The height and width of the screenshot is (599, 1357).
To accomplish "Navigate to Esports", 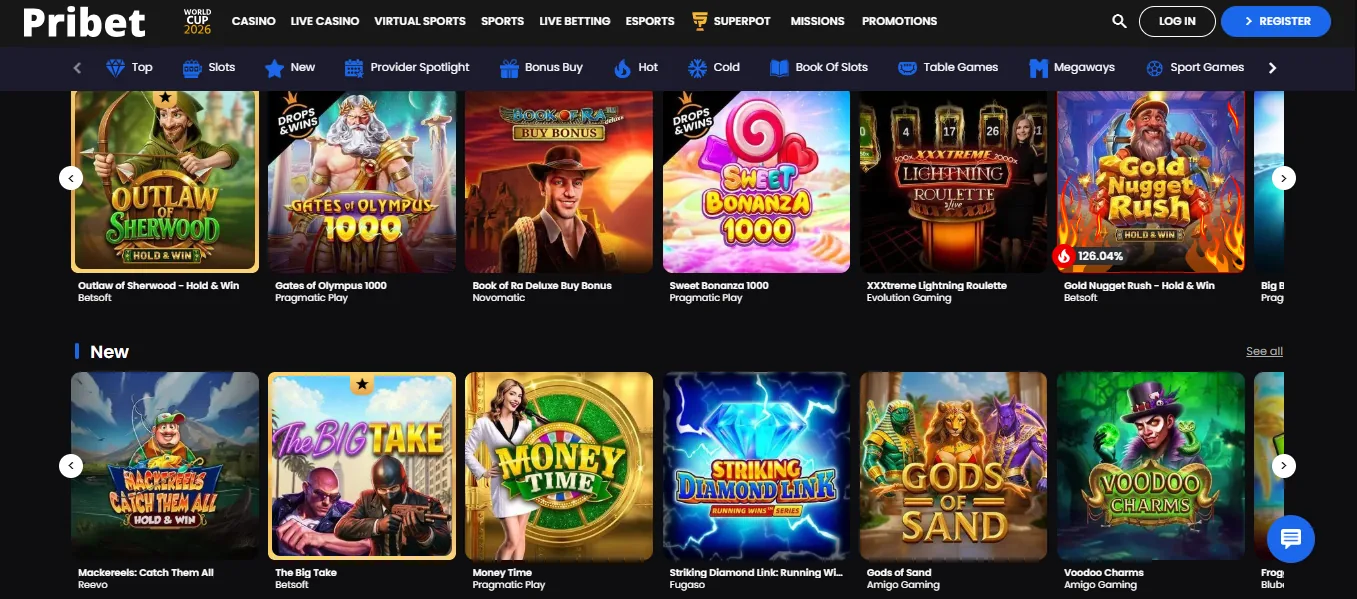I will coord(650,21).
